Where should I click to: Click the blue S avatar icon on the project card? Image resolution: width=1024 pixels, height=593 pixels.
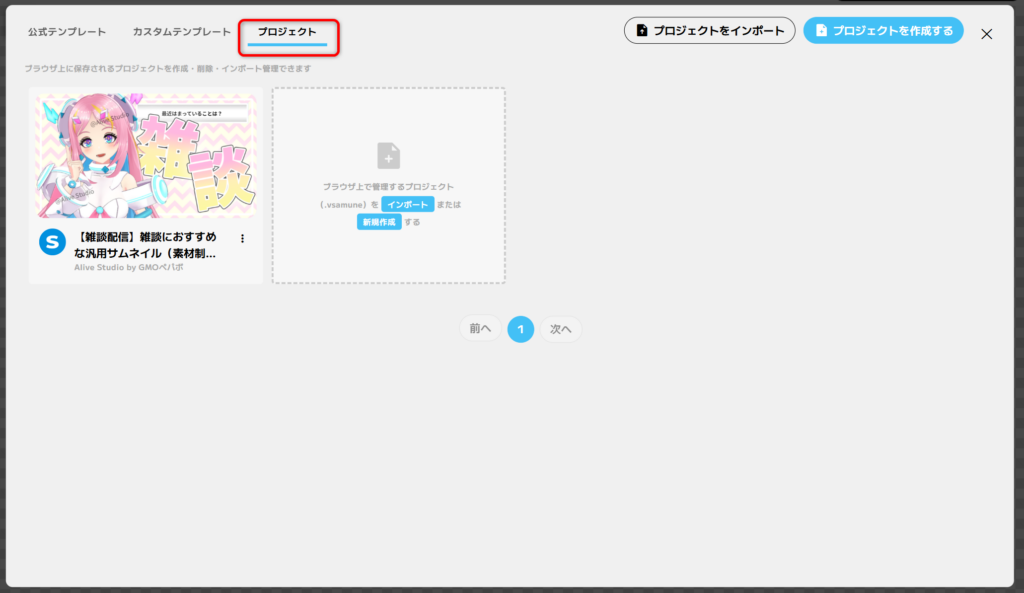52,242
